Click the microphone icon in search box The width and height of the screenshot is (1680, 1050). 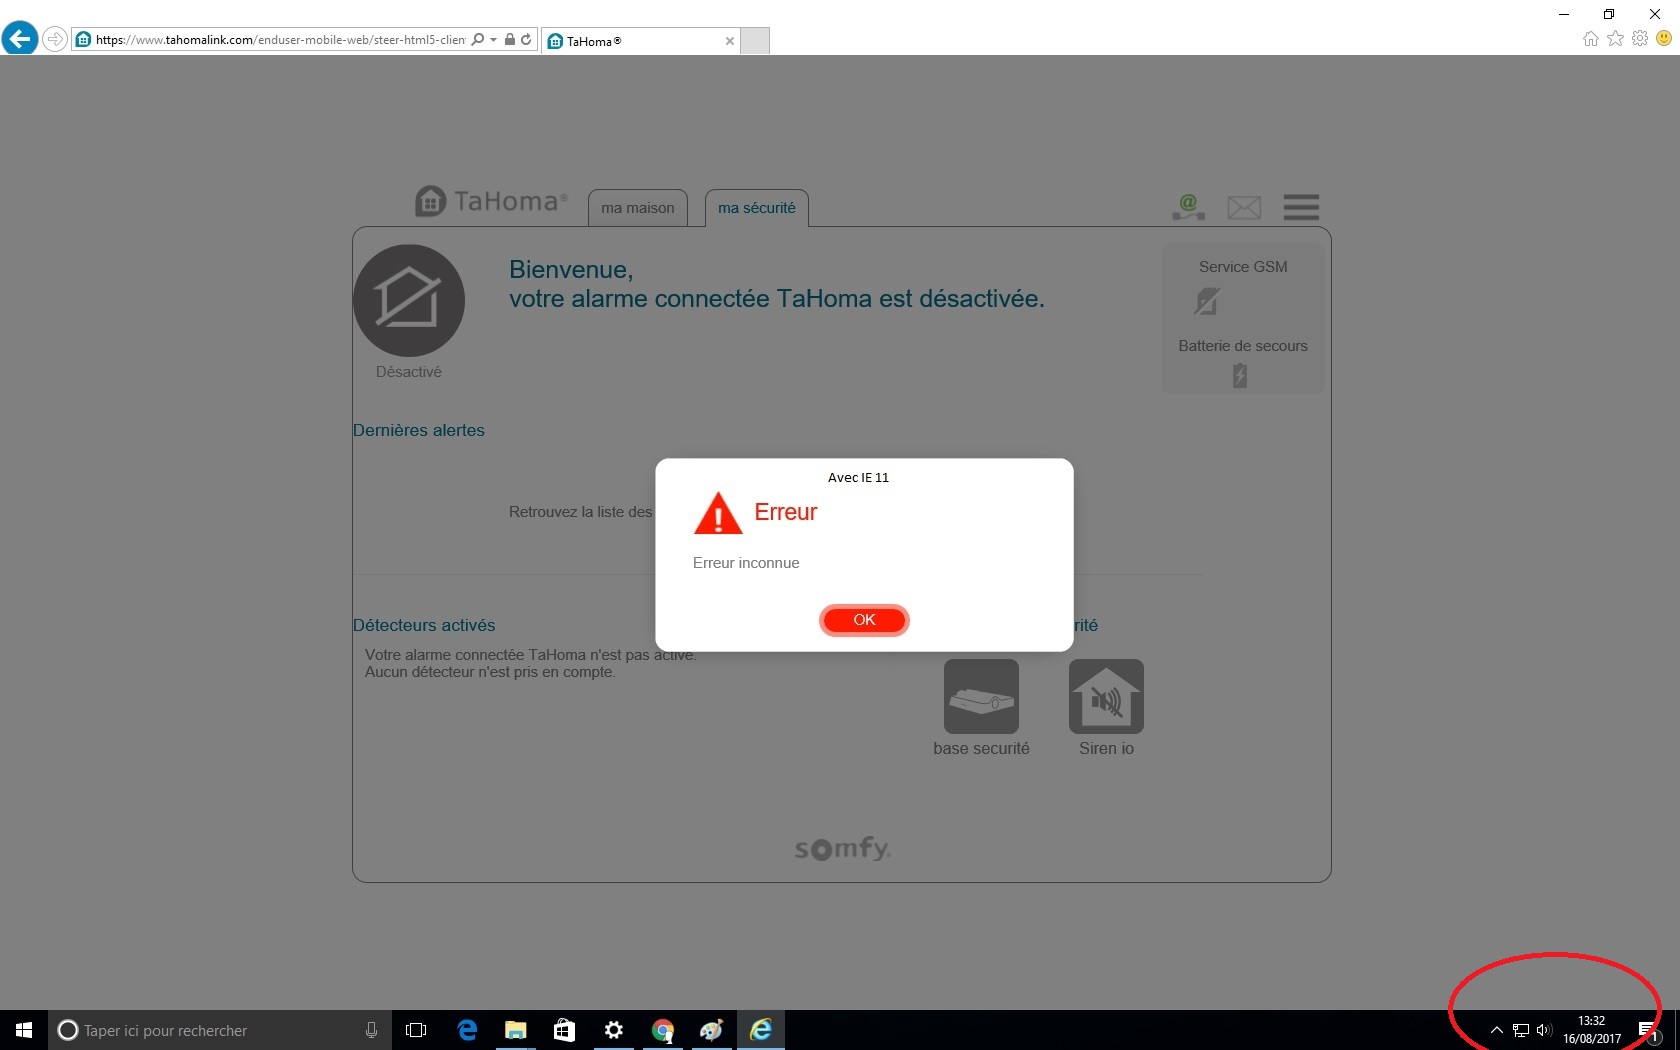371,1030
